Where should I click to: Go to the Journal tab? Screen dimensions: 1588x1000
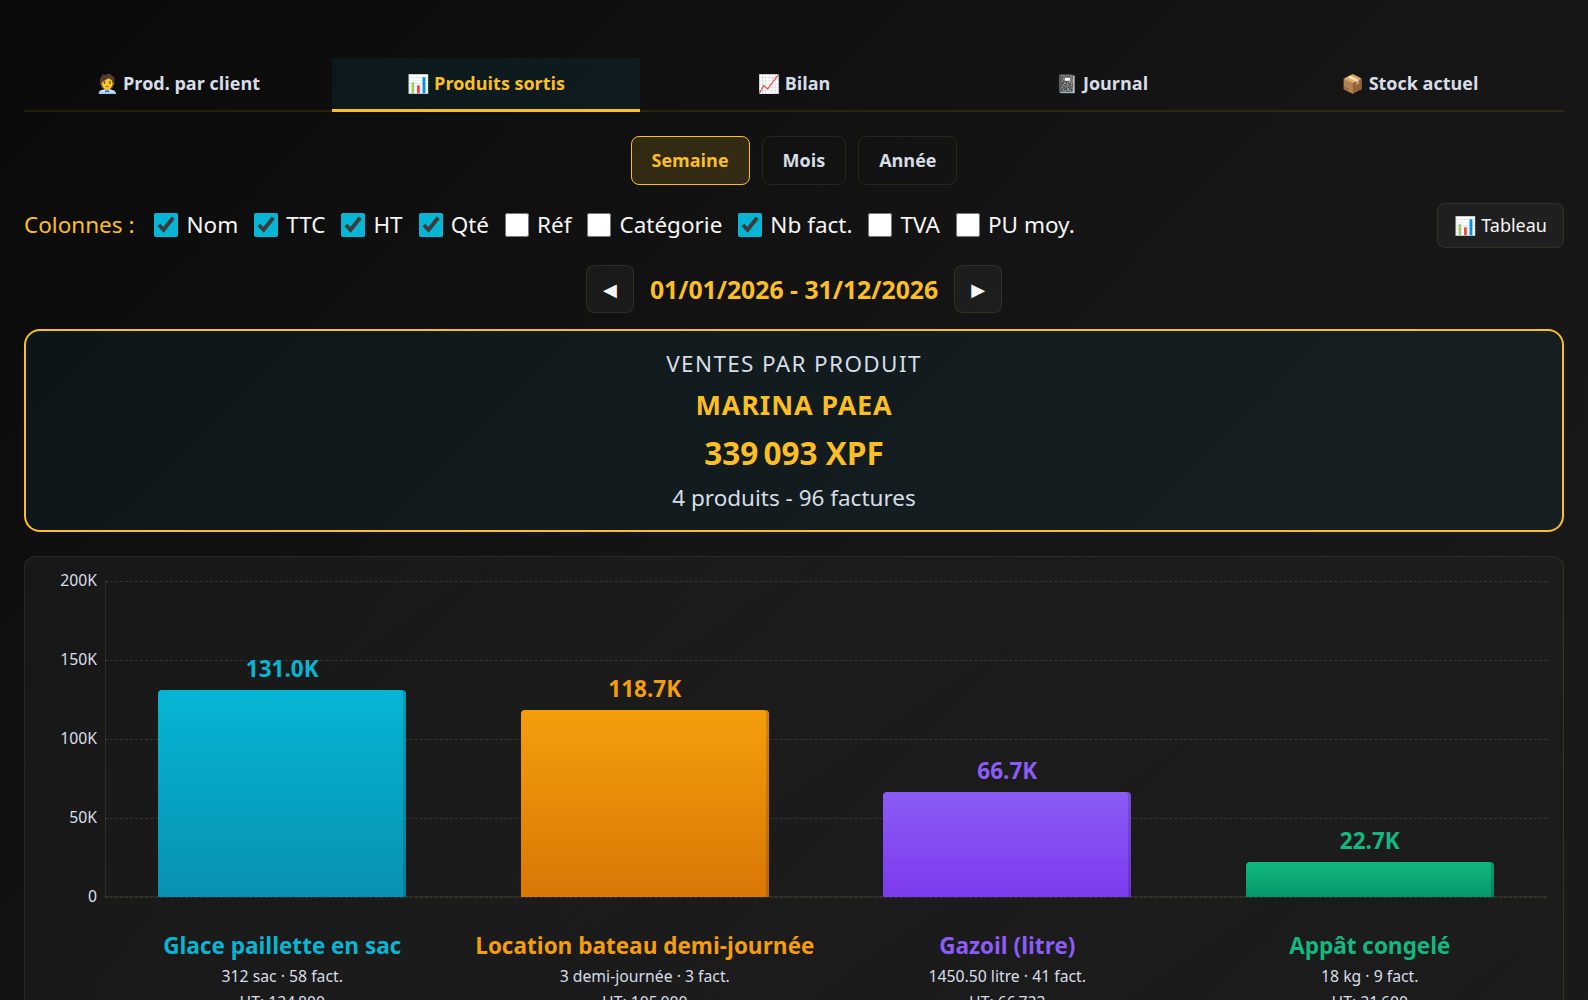[1102, 84]
